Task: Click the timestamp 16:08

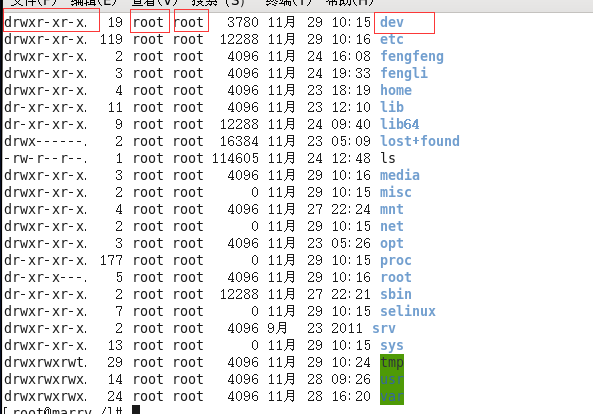Action: pyautogui.click(x=351, y=56)
